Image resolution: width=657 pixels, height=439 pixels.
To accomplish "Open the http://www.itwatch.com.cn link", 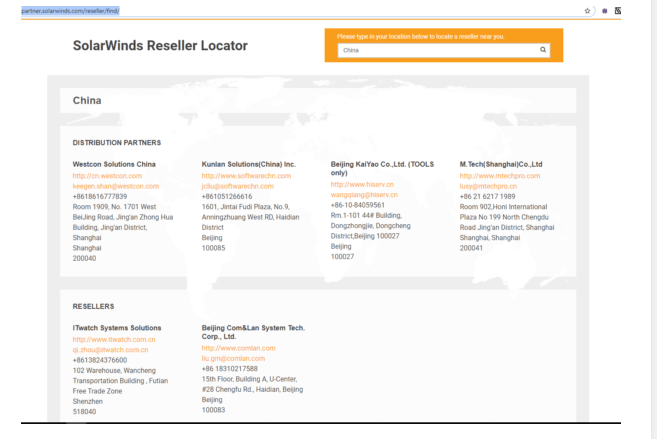I will coord(114,340).
